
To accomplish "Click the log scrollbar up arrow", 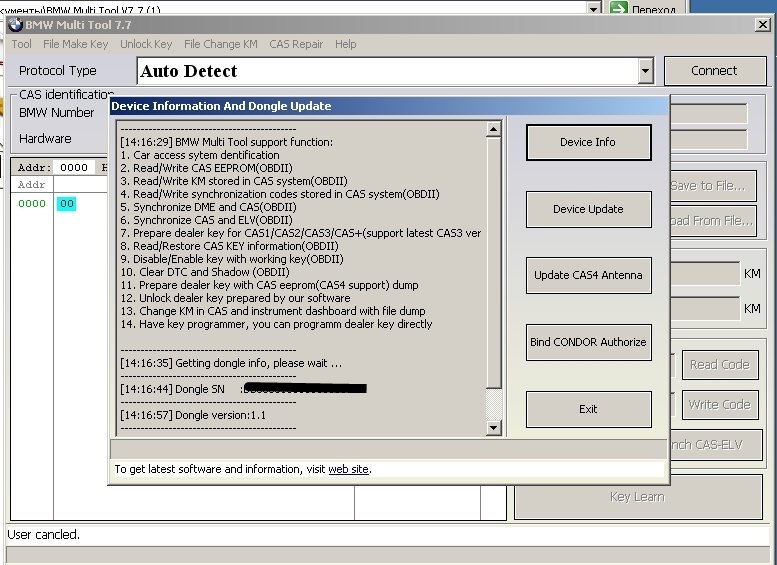I will coord(494,129).
